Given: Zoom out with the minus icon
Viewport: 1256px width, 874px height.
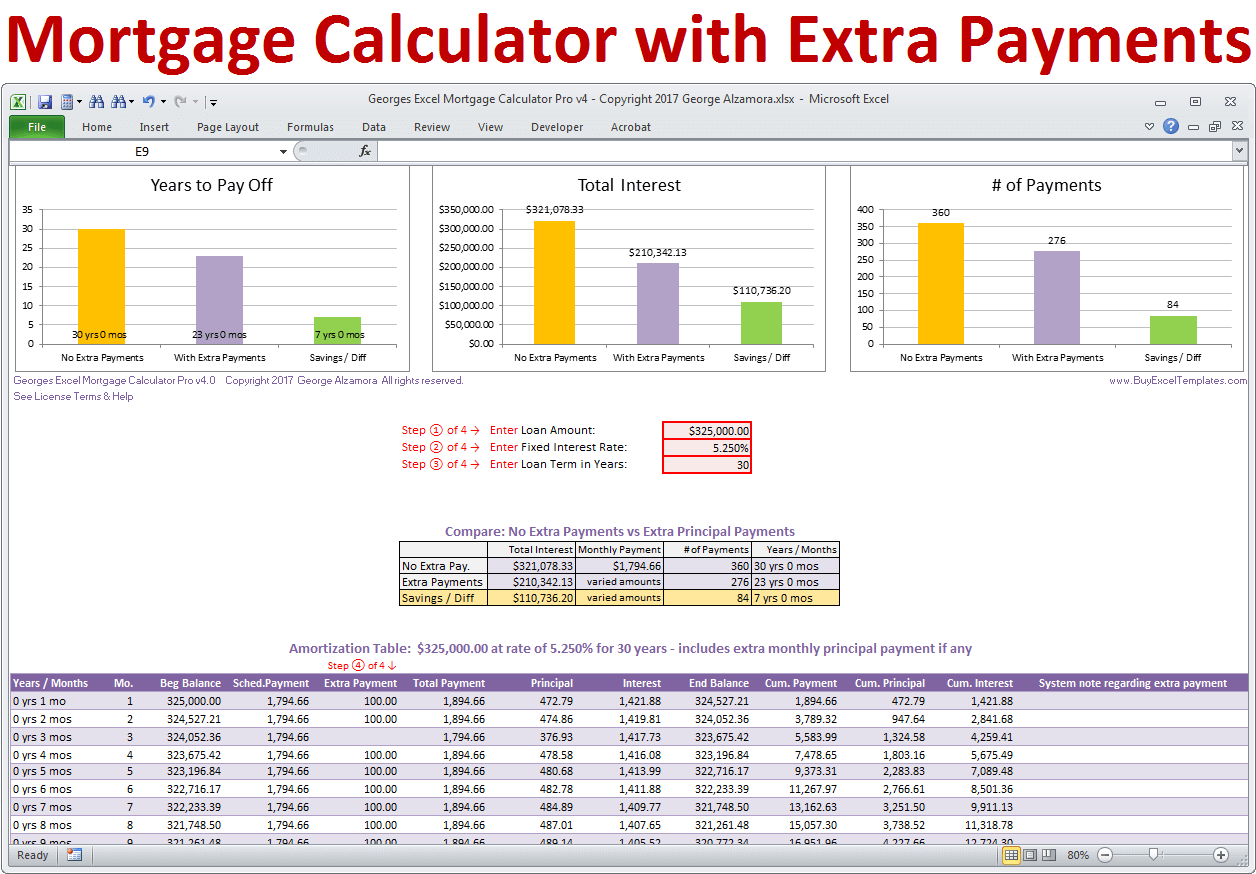Looking at the screenshot, I should (1106, 855).
